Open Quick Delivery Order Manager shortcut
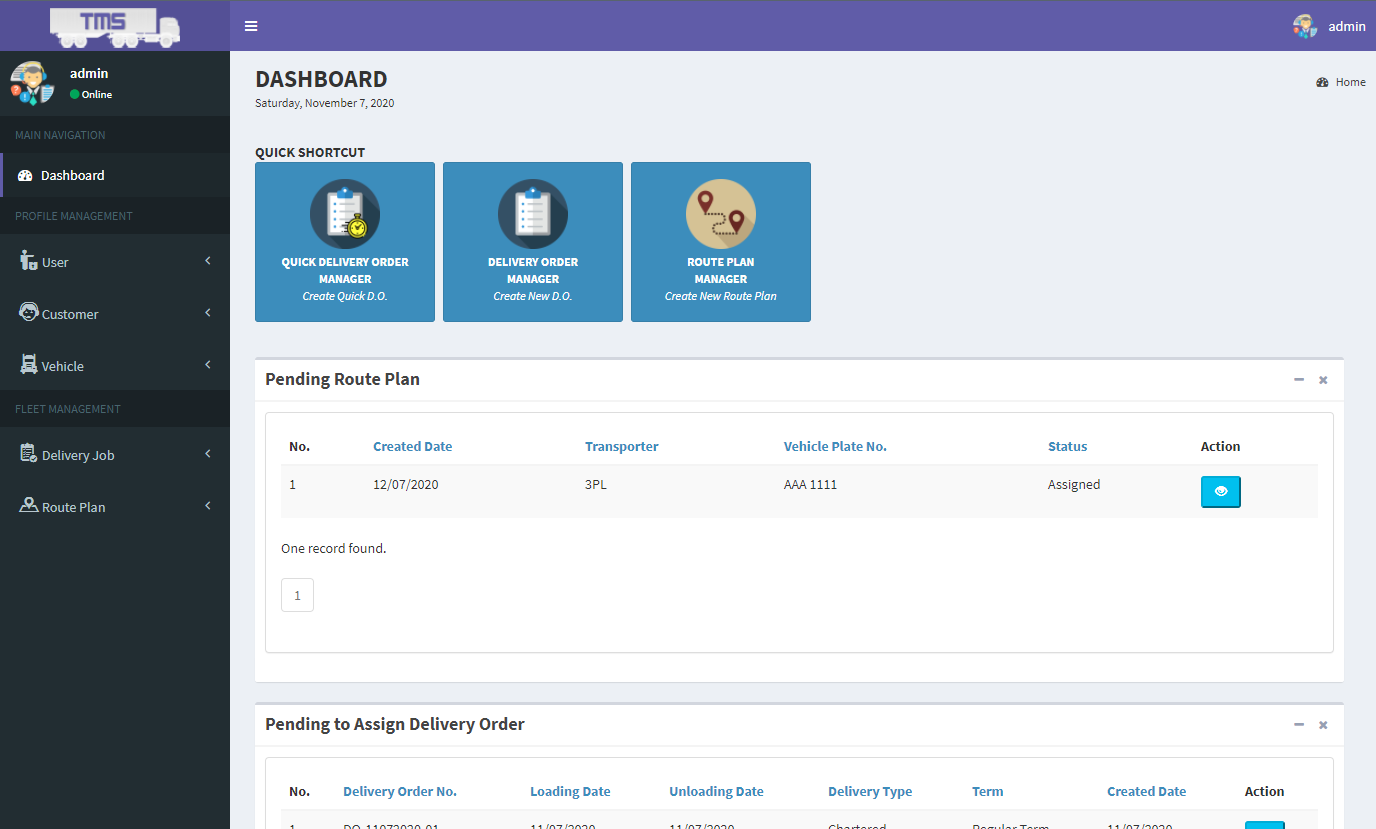 [345, 242]
